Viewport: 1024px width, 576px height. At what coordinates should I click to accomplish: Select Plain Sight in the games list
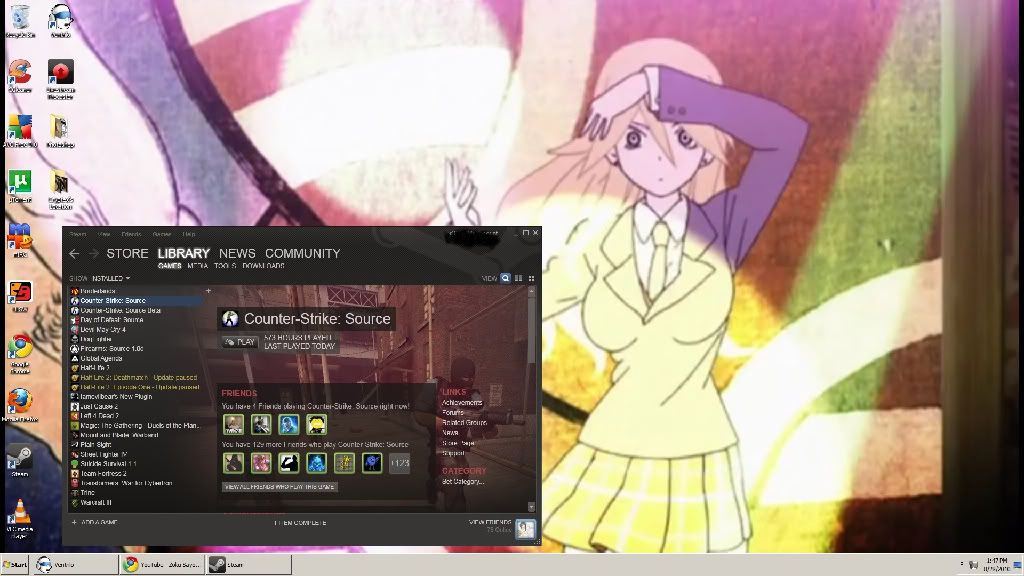click(x=136, y=445)
